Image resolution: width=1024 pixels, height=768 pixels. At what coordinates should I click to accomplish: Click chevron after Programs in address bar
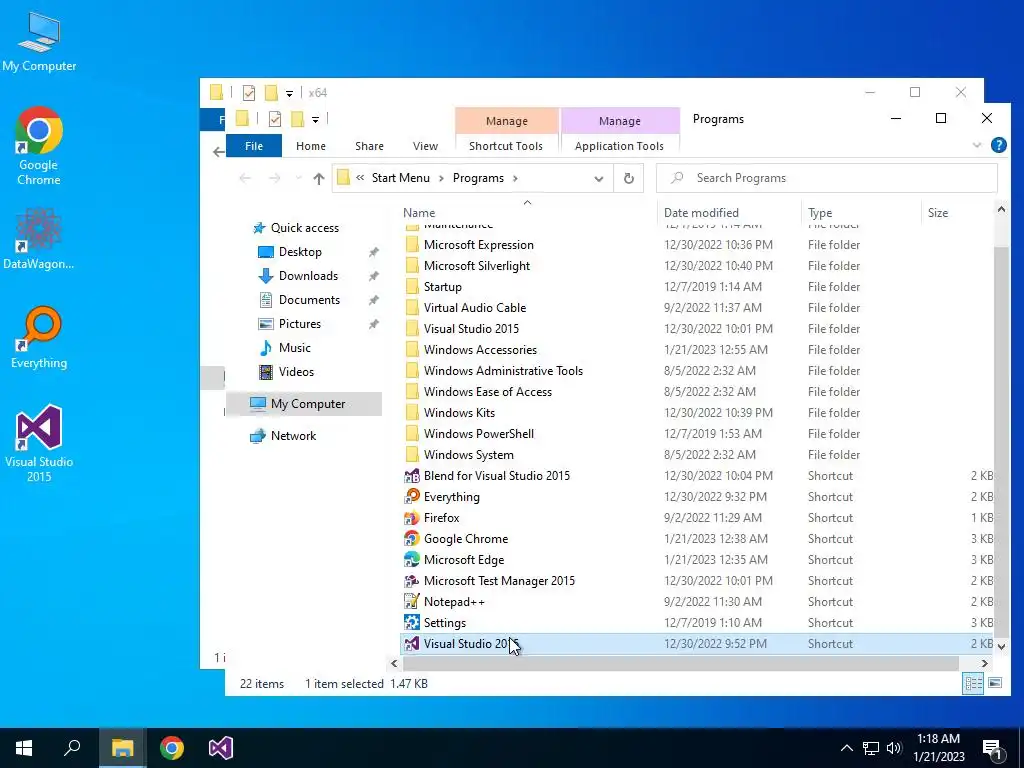point(515,178)
